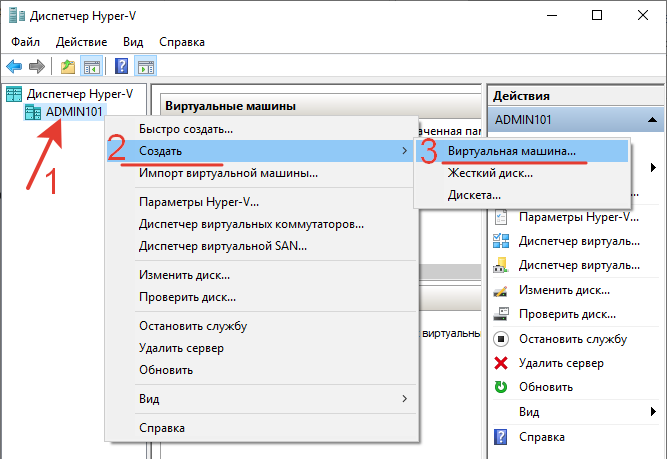The image size is (667, 459).
Task: Click the green Обновить refresh icon
Action: 501,387
